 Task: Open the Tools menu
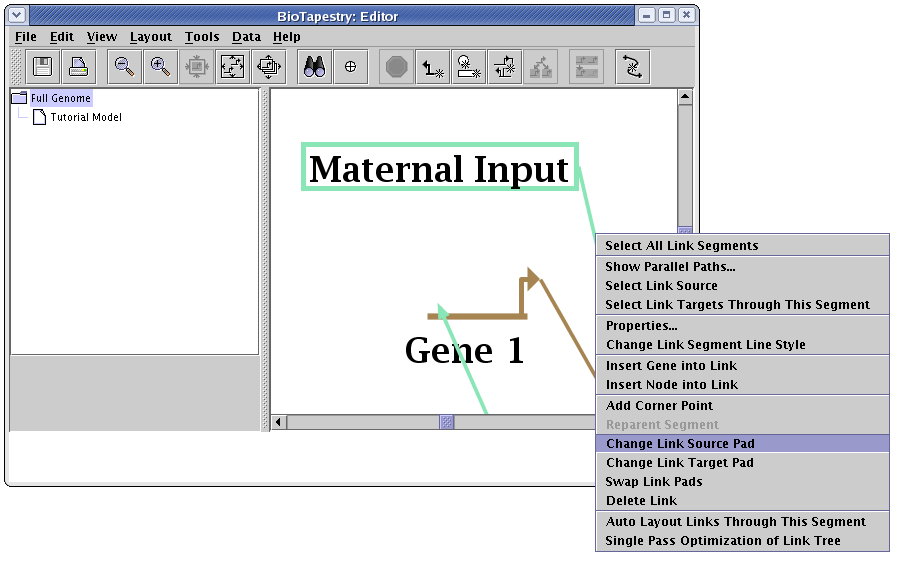202,37
